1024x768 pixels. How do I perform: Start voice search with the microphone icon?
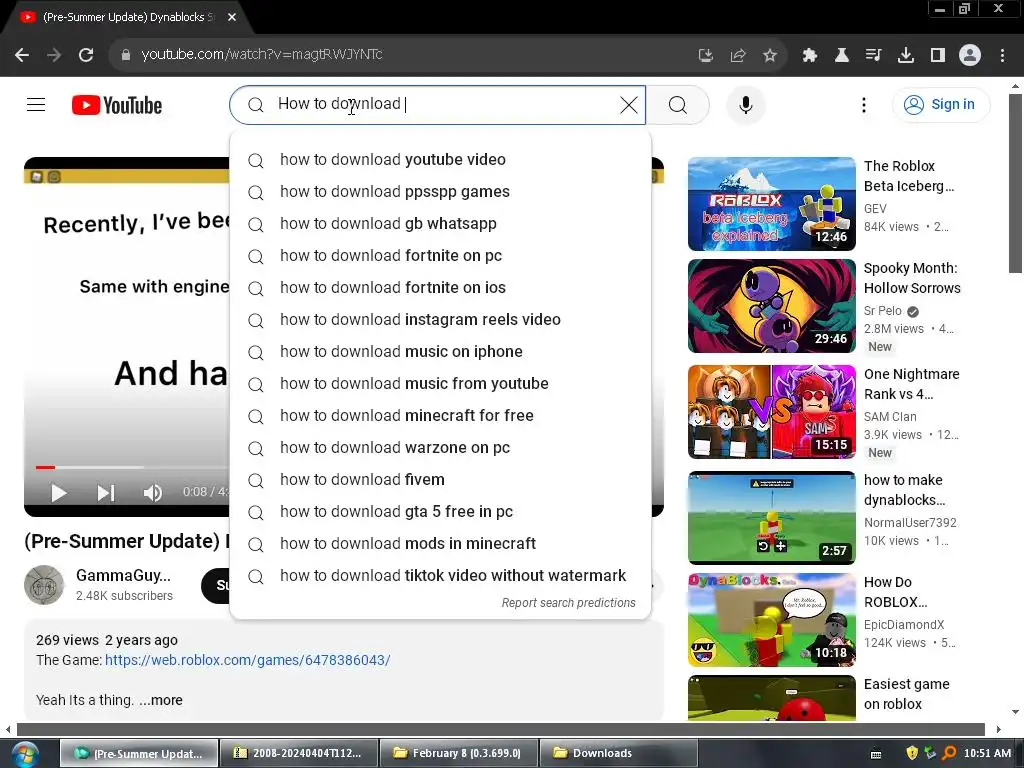point(746,104)
